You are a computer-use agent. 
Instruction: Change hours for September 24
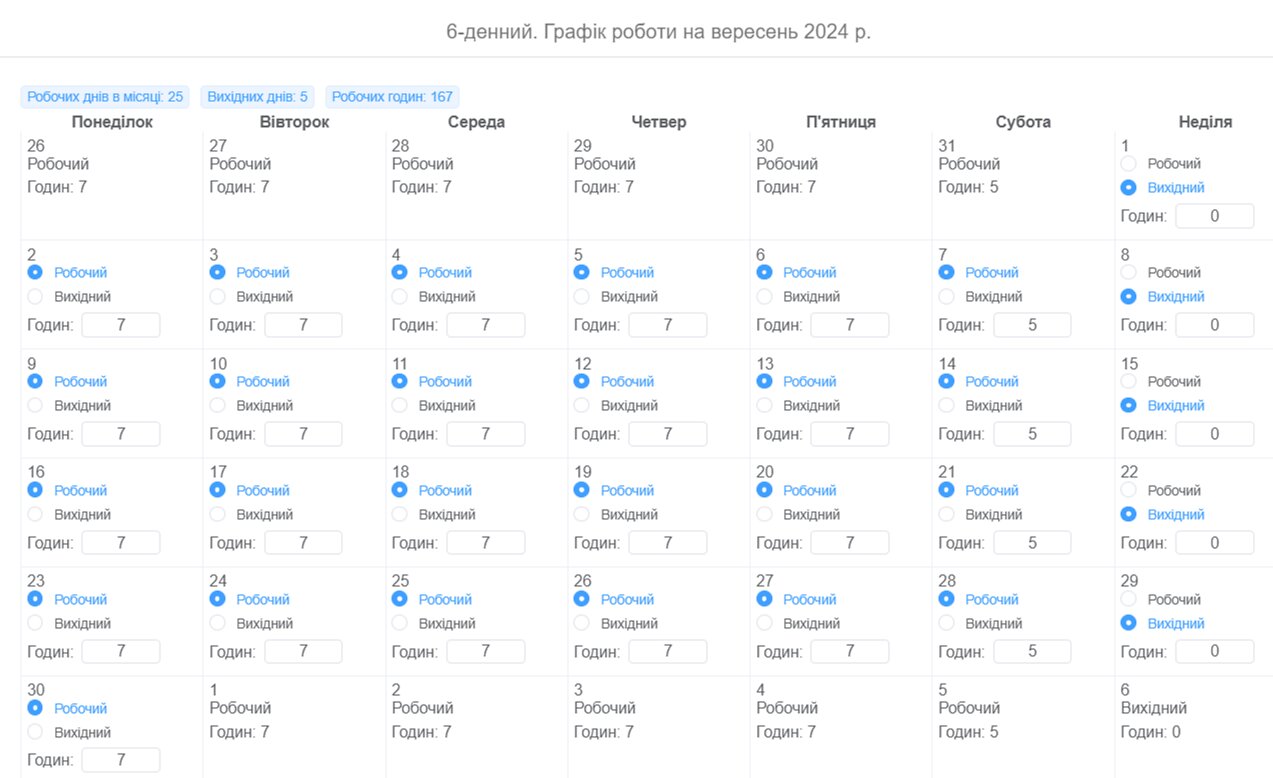coord(303,652)
